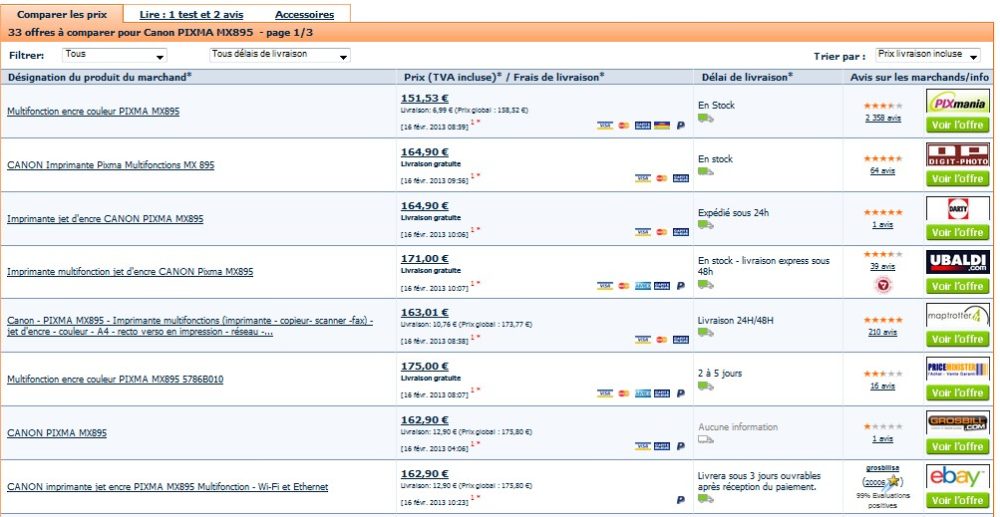Click 'Voir l'offre' for Maptrotter

coord(957,339)
